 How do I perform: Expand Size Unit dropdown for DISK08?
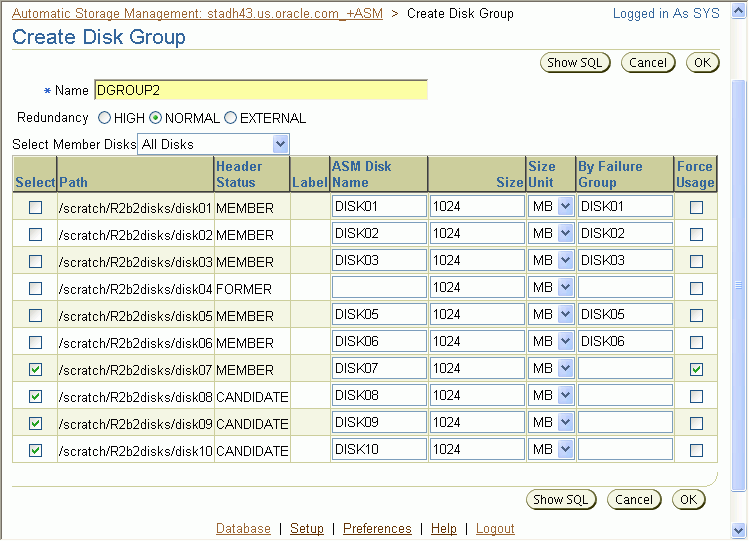(565, 396)
